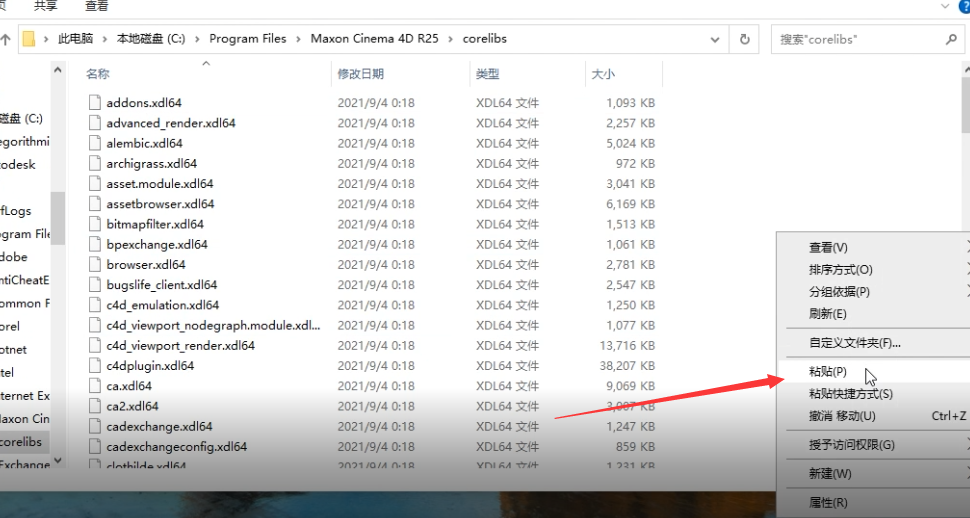Viewport: 970px width, 518px height.
Task: Choose 新建(W) in the context menu
Action: (873, 473)
